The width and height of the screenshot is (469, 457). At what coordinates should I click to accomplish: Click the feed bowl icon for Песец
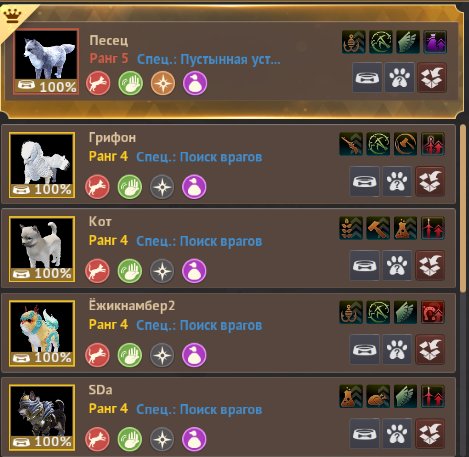tap(367, 78)
